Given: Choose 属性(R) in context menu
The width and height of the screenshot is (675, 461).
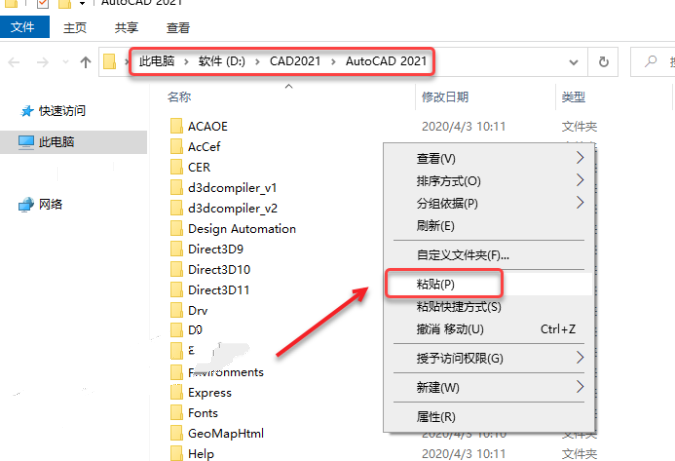Looking at the screenshot, I should pos(489,417).
